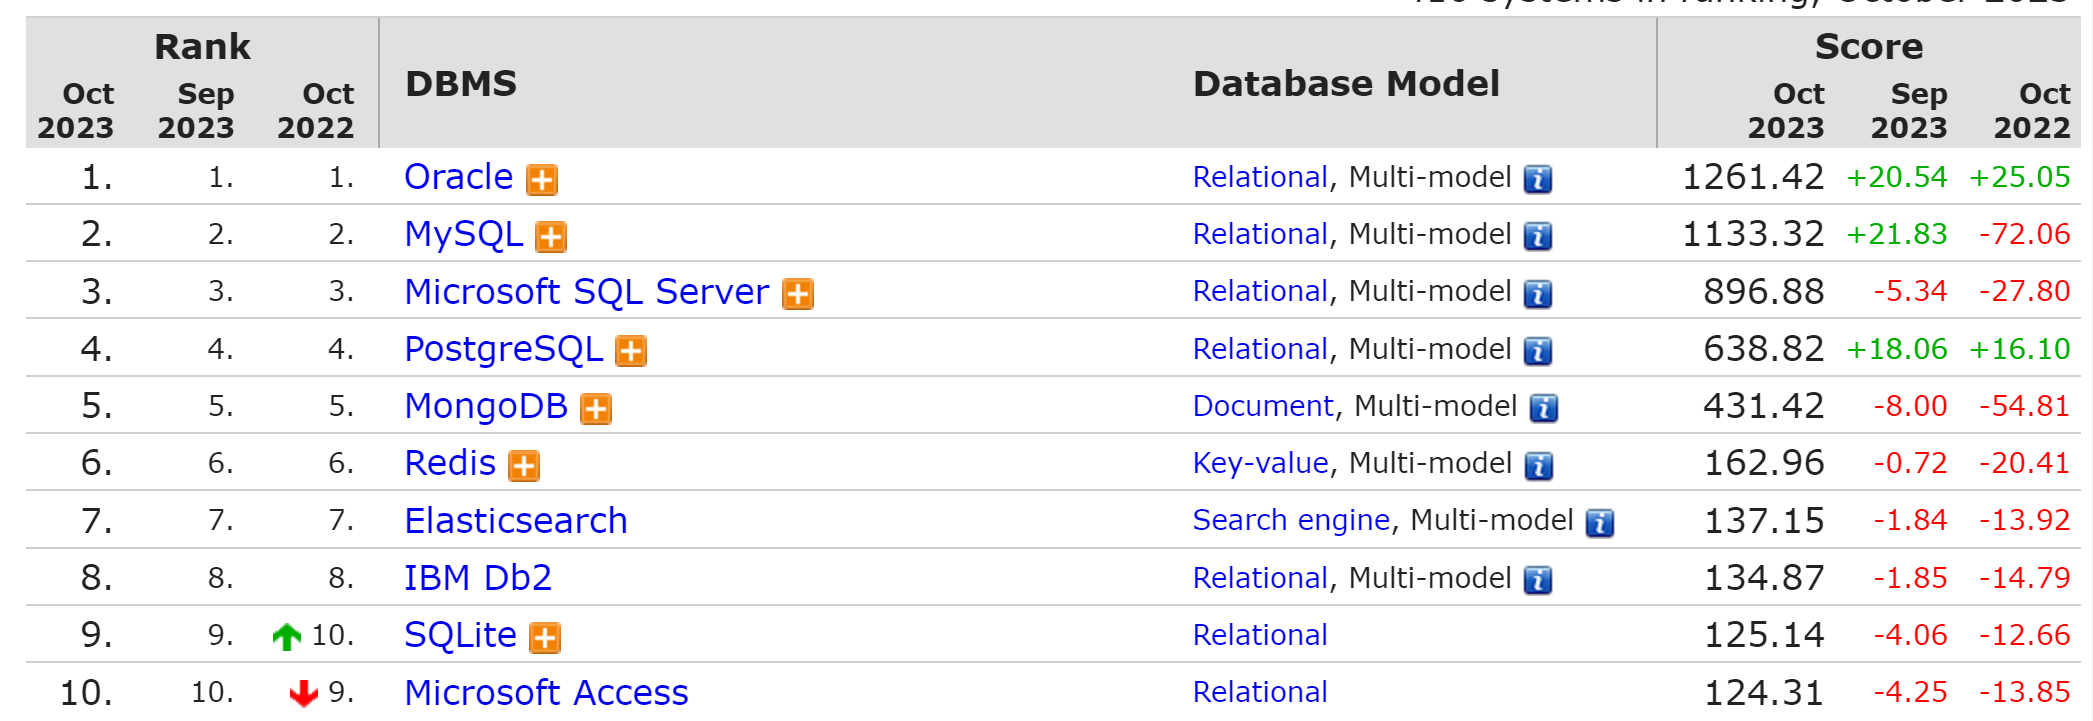Image resolution: width=2093 pixels, height=721 pixels.
Task: Click info icon in the IBM Db2 row
Action: pyautogui.click(x=1537, y=581)
